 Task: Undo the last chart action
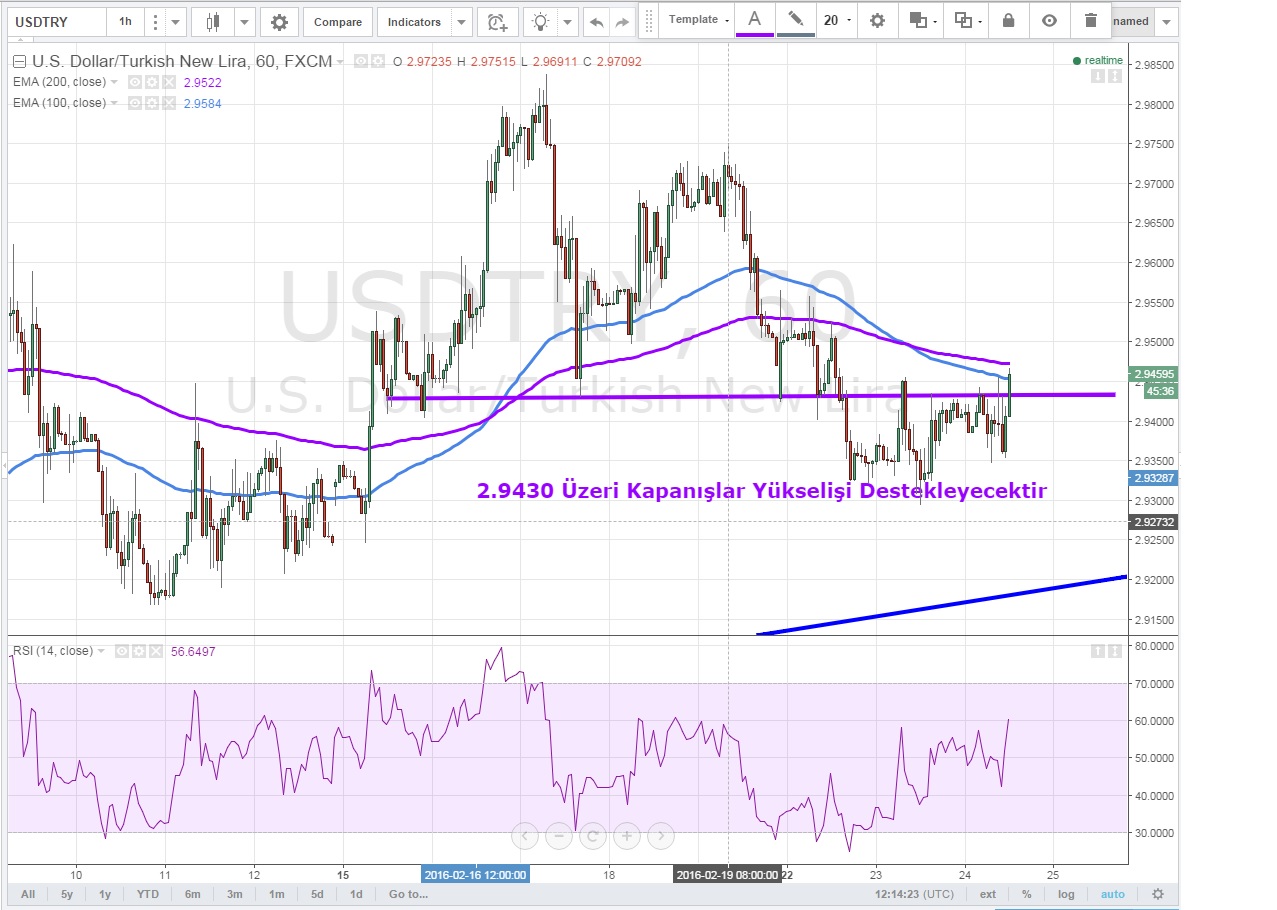tap(597, 22)
